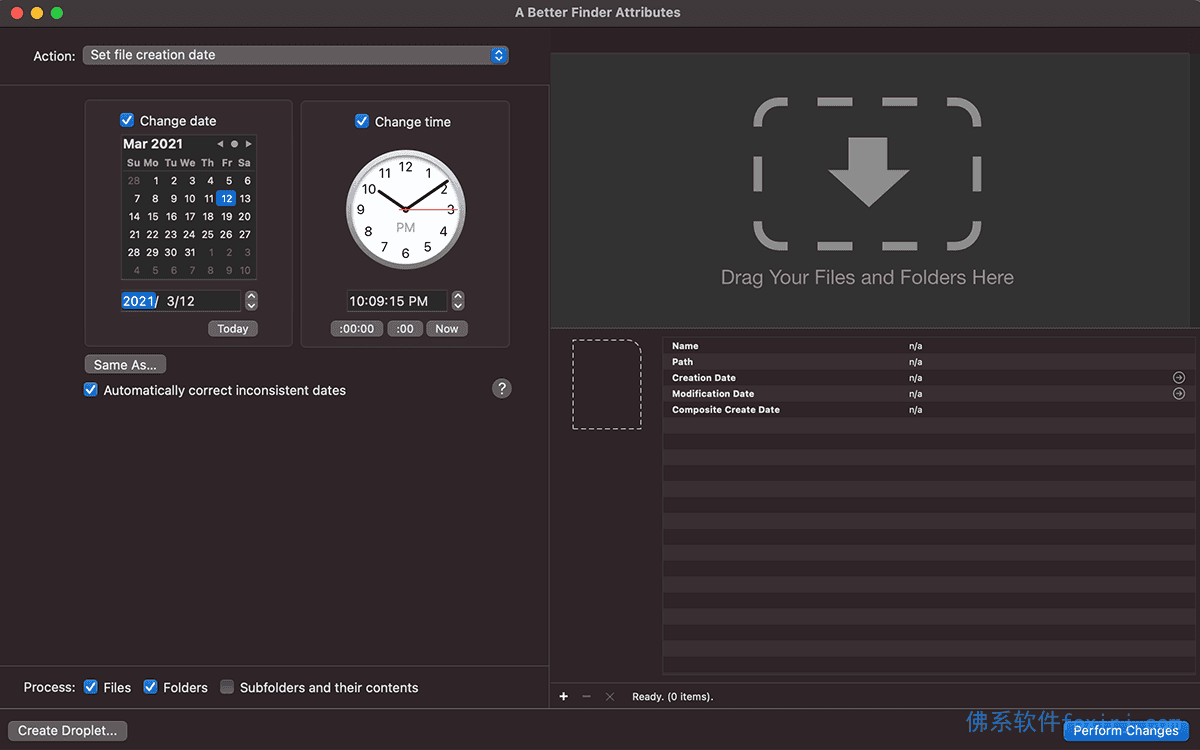
Task: Click the date field stepper arrows
Action: coord(251,300)
